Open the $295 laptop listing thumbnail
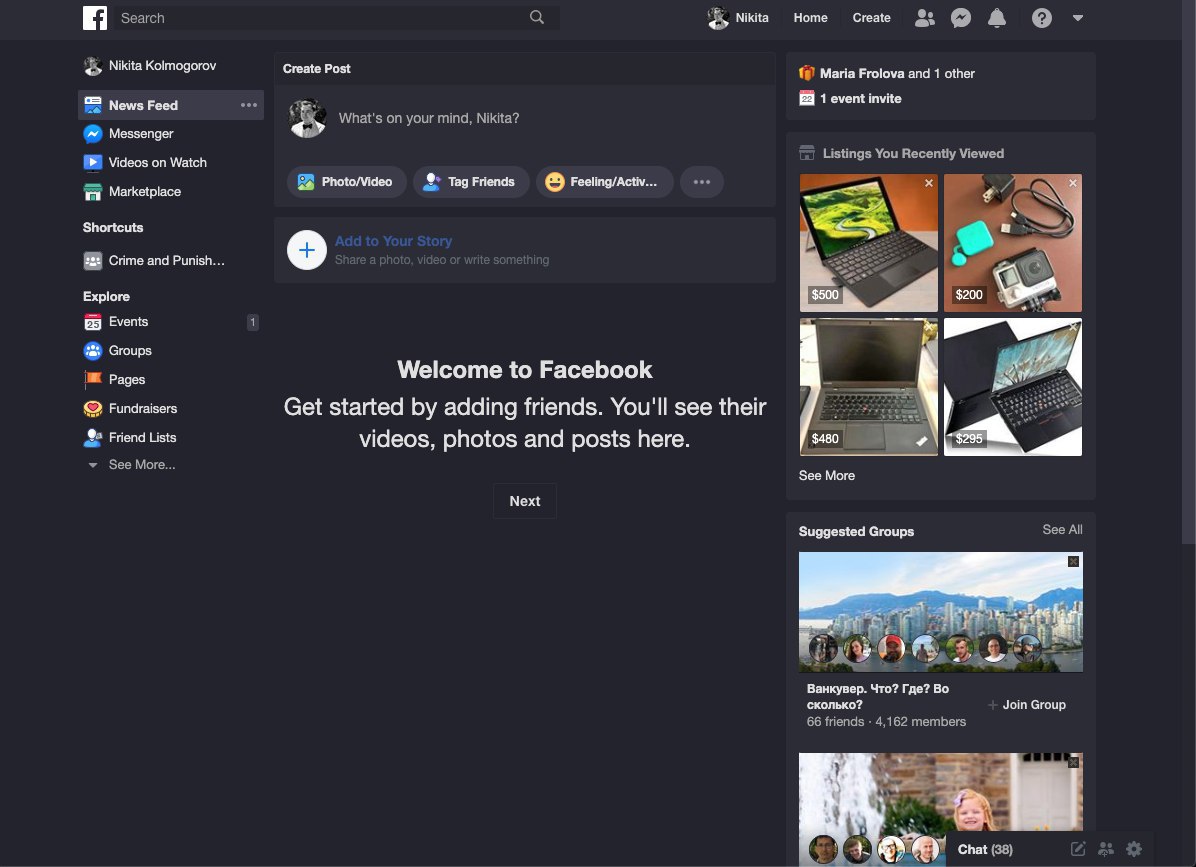 coord(1013,387)
